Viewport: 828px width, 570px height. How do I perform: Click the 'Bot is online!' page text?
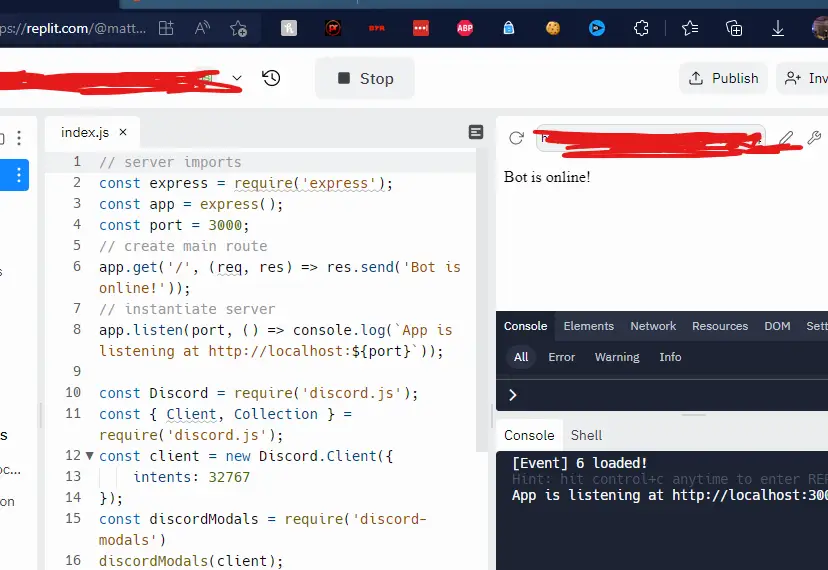tap(547, 177)
